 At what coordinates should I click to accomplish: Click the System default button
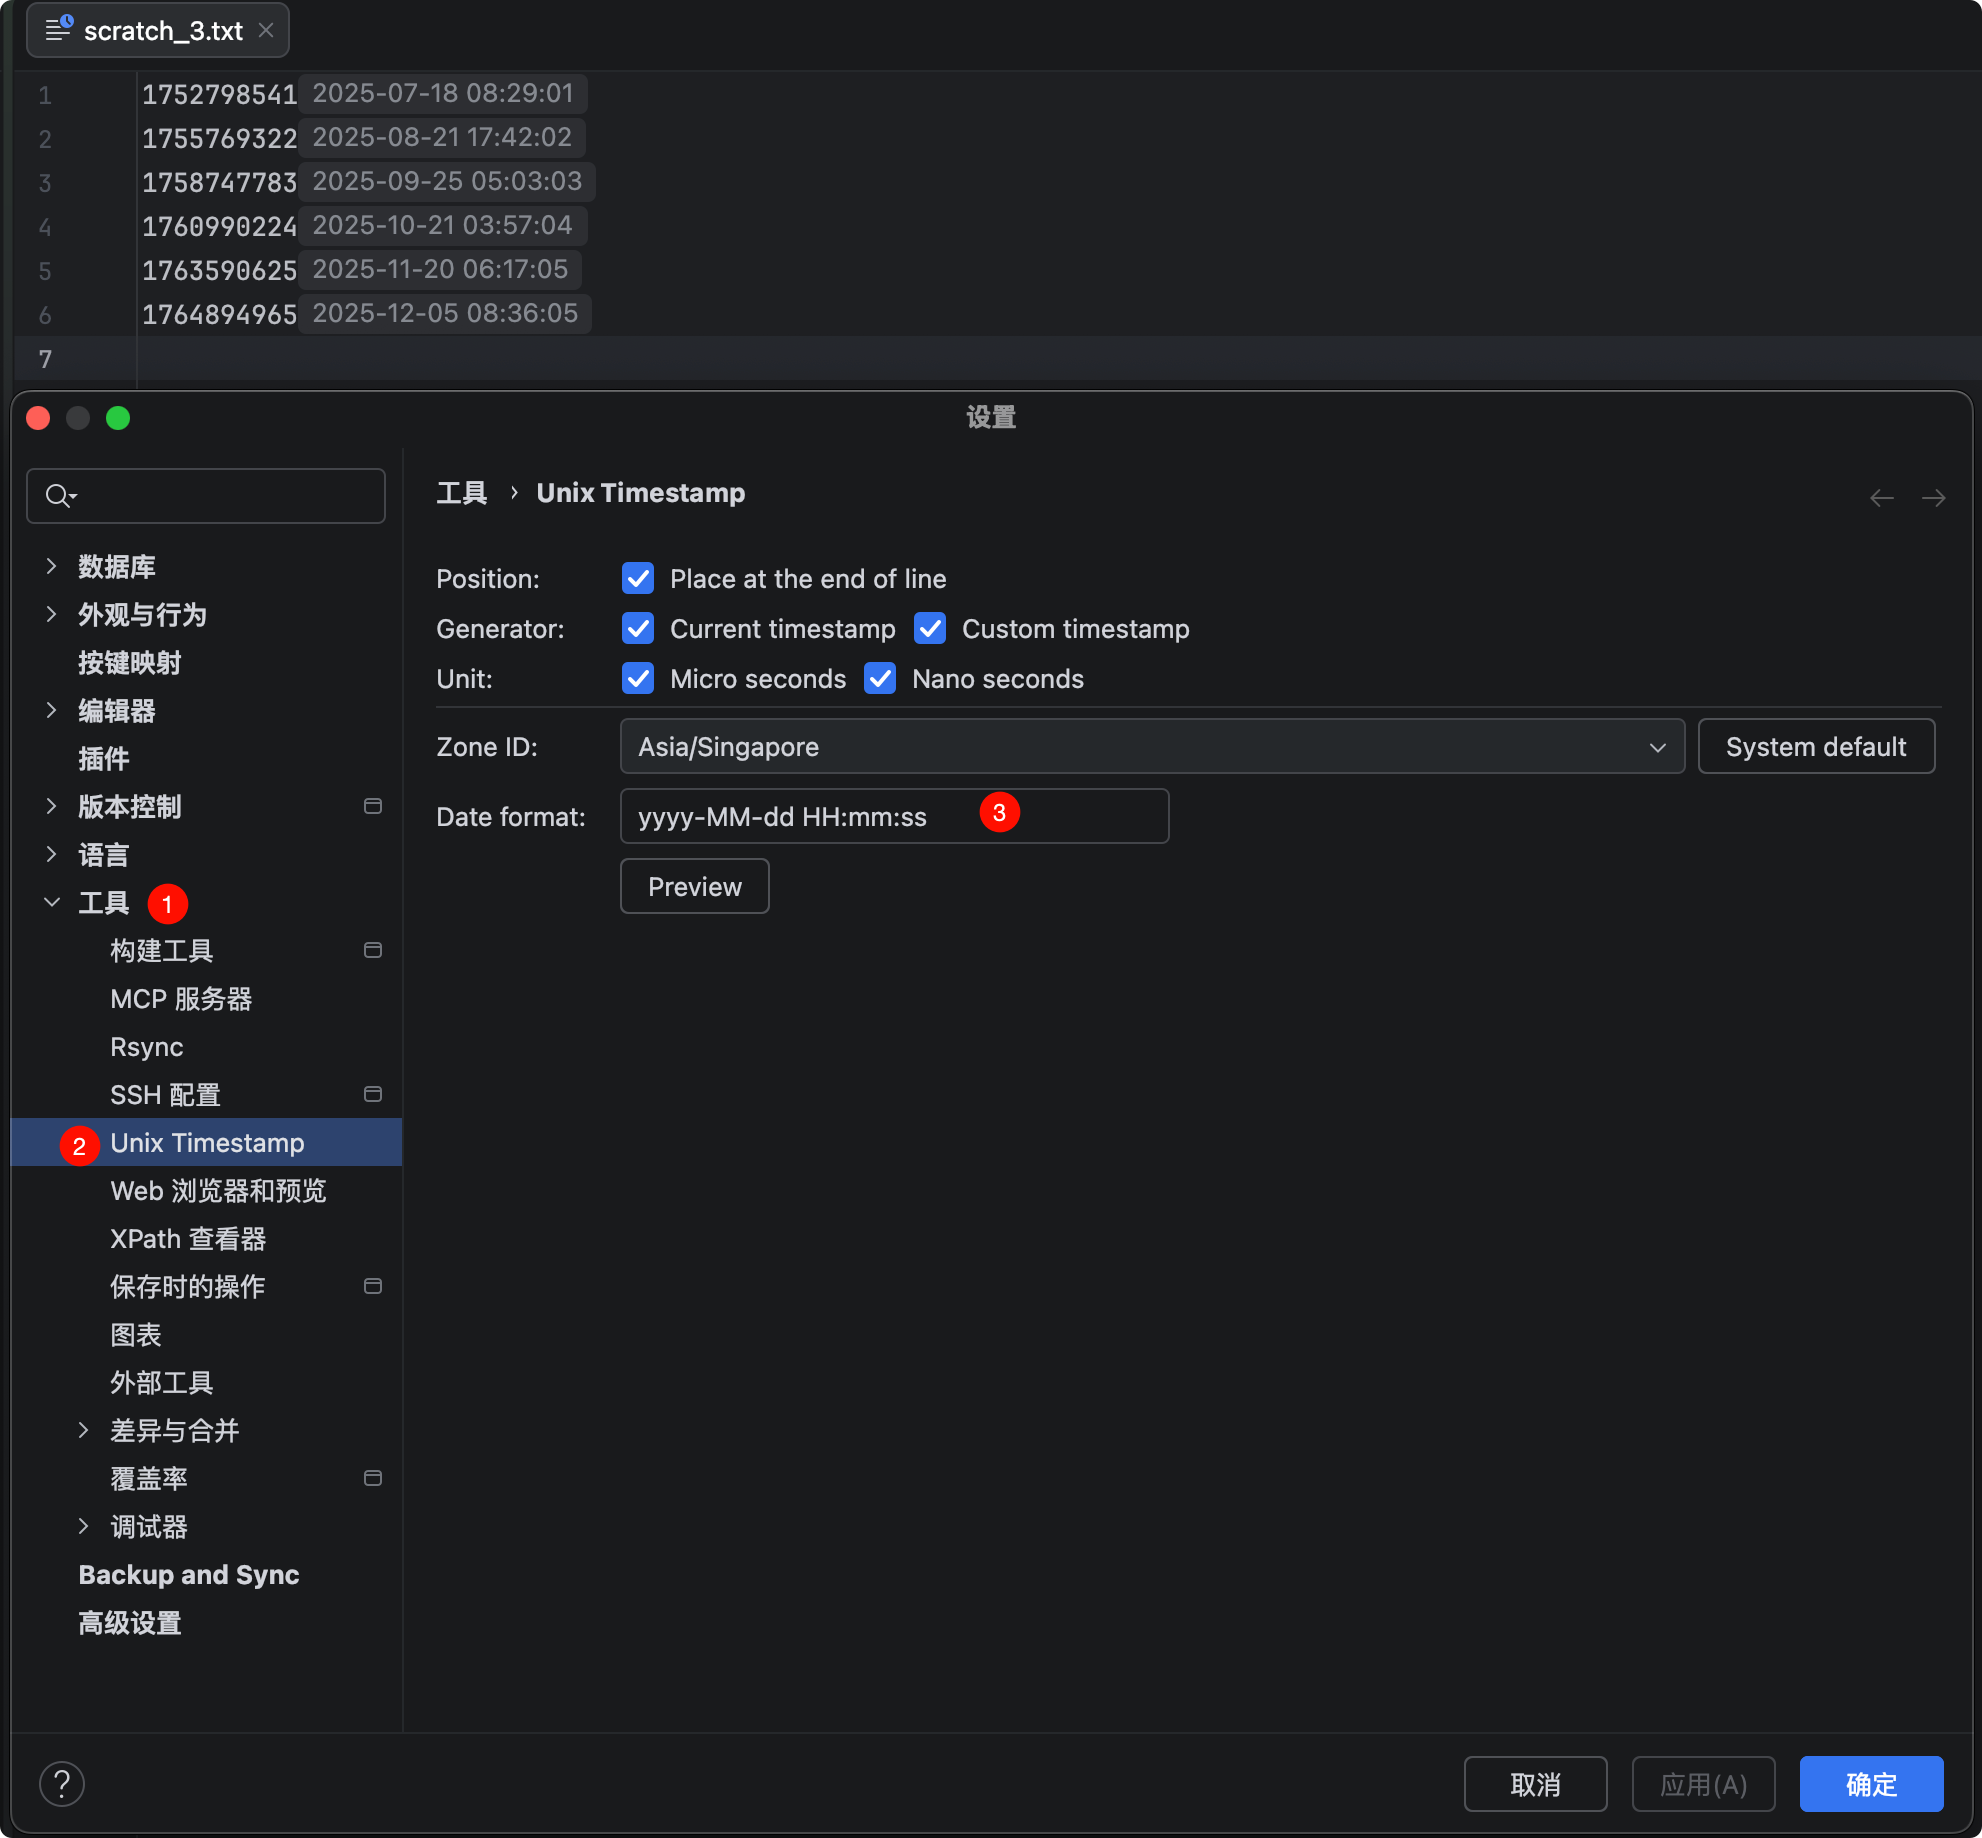tap(1815, 746)
